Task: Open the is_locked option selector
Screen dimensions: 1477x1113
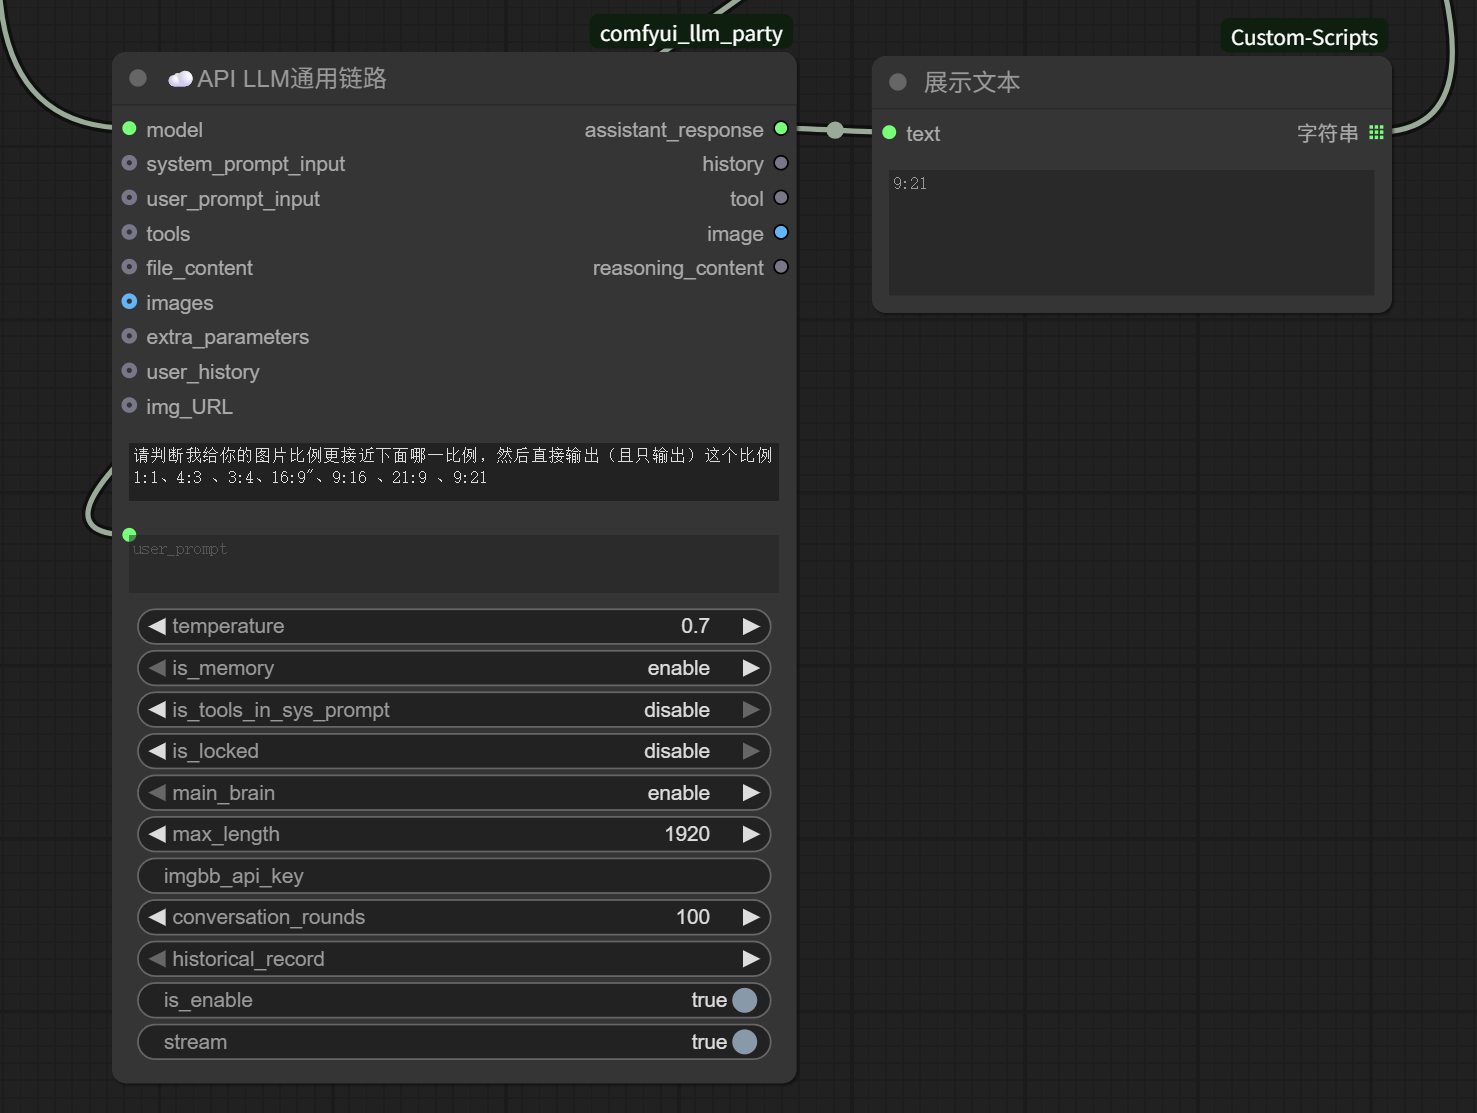Action: (x=454, y=751)
